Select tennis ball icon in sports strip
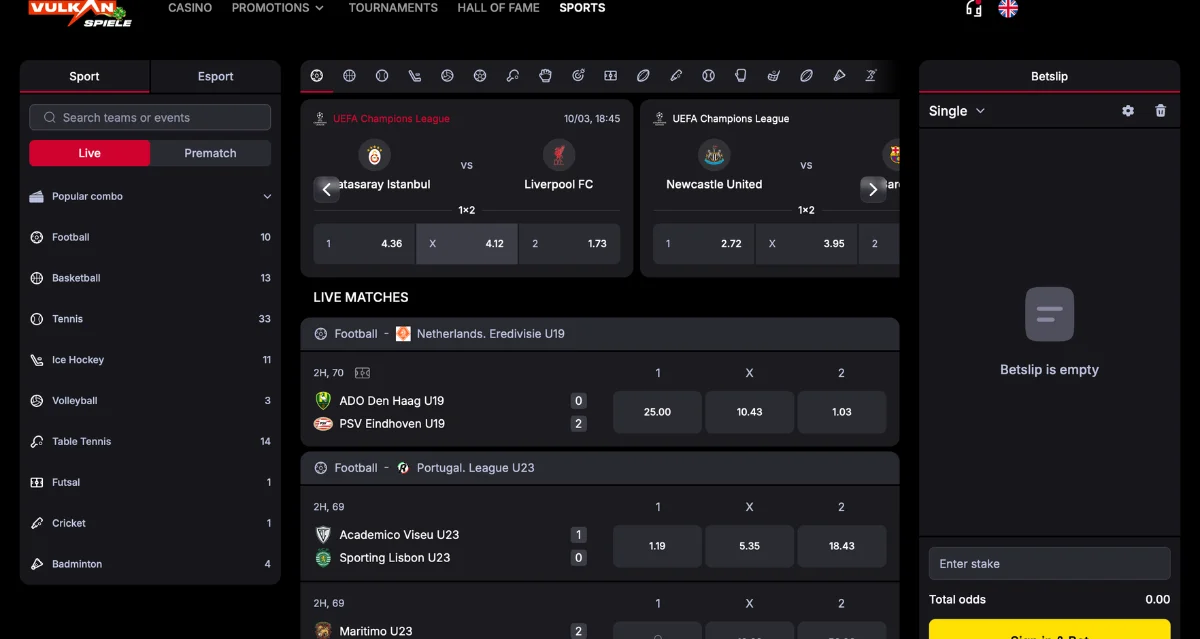The image size is (1200, 639). point(382,75)
